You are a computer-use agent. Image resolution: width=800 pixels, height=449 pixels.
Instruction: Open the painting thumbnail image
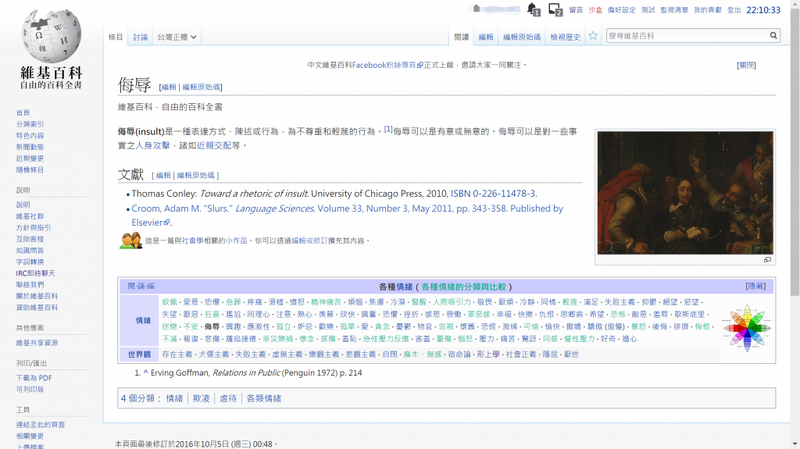click(685, 193)
